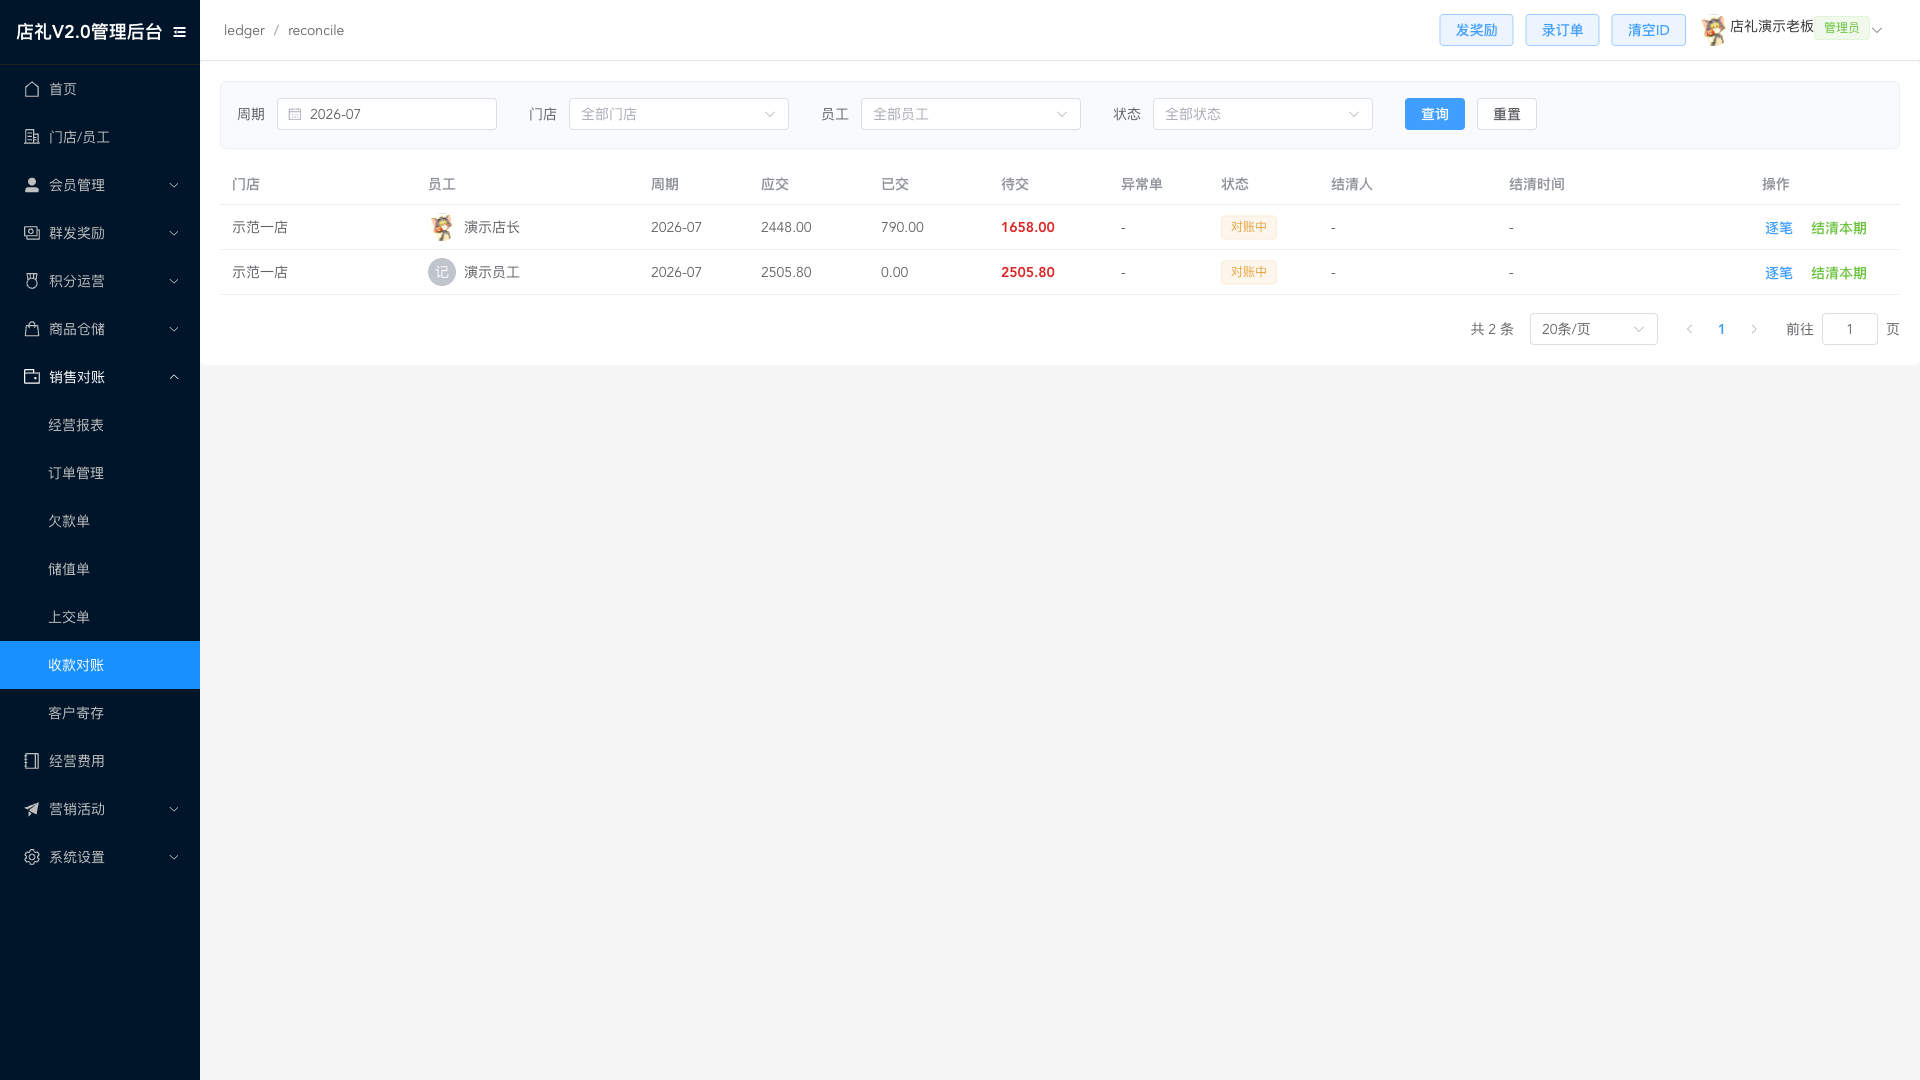This screenshot has width=1920, height=1080.
Task: Click page number 1 in pagination
Action: [1722, 329]
